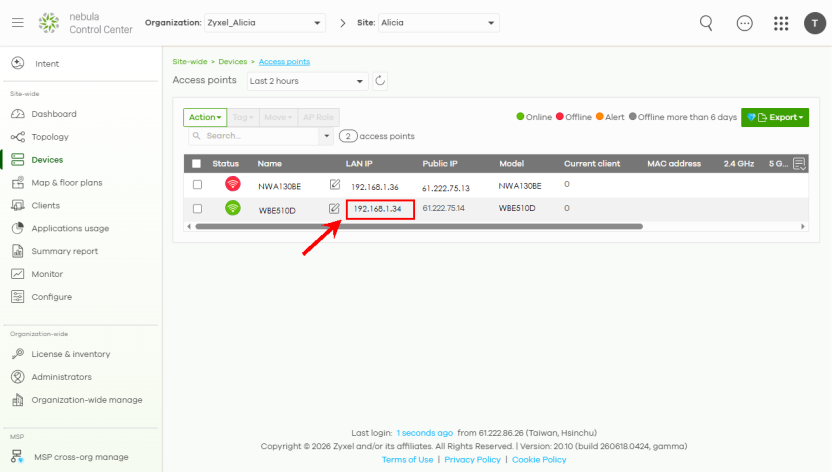Open Monitor menu item
Viewport: 832px width, 472px height.
tap(47, 274)
